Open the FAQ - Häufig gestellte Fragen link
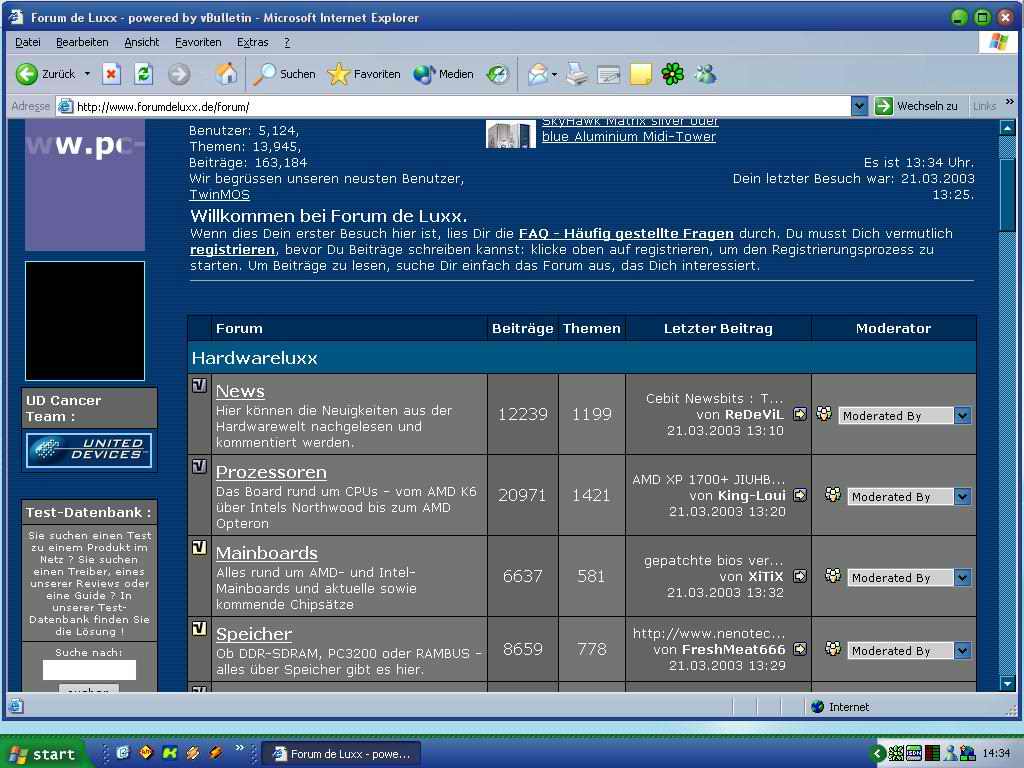The image size is (1024, 768). (626, 233)
